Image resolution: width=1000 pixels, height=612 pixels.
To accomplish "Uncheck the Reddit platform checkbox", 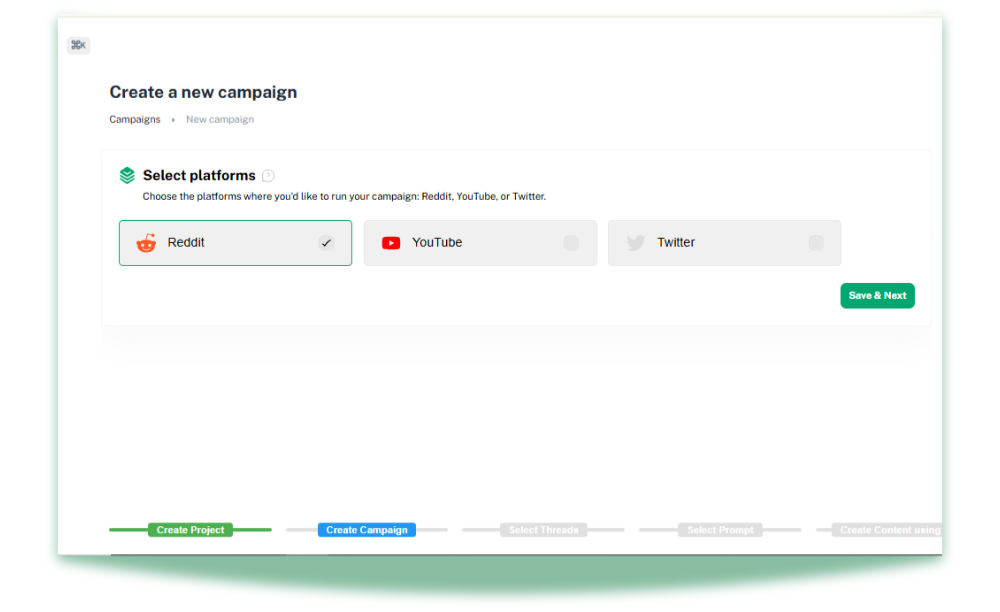I will click(327, 243).
